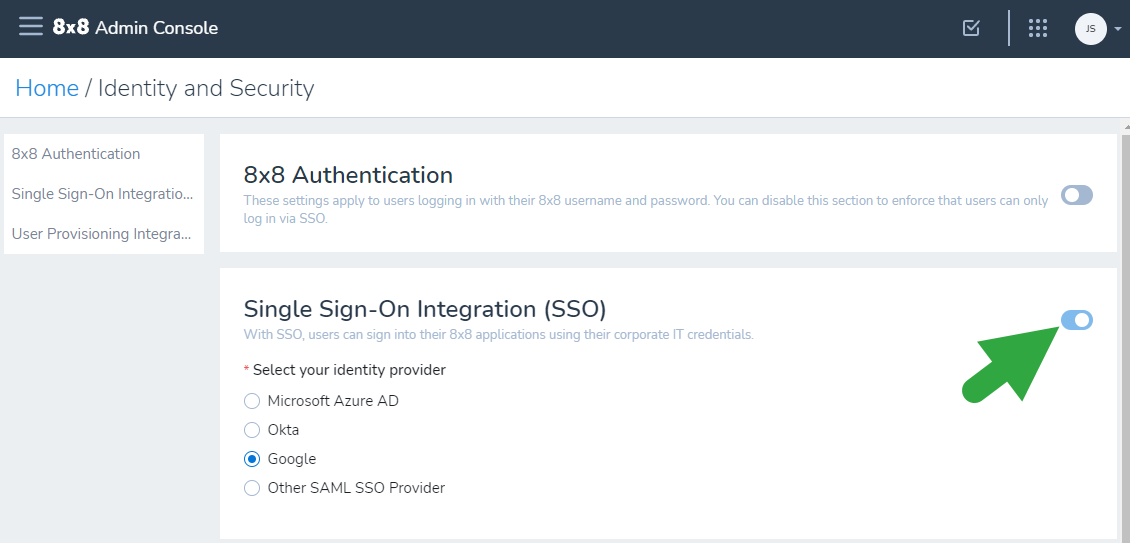The height and width of the screenshot is (543, 1130).
Task: Select Other SAML SSO Provider option
Action: [252, 487]
